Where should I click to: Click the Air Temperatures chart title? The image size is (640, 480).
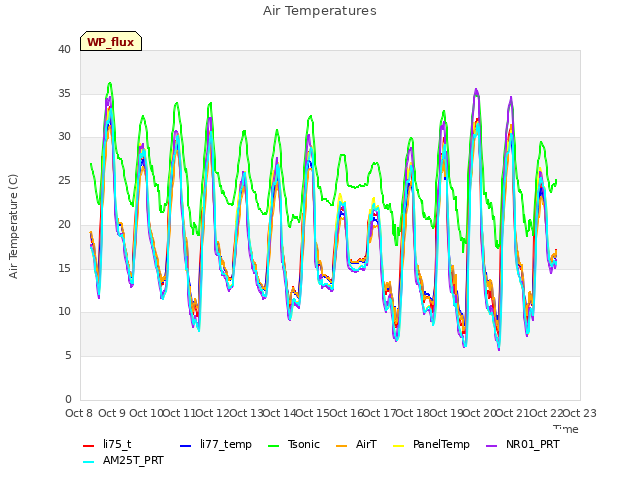tap(320, 11)
